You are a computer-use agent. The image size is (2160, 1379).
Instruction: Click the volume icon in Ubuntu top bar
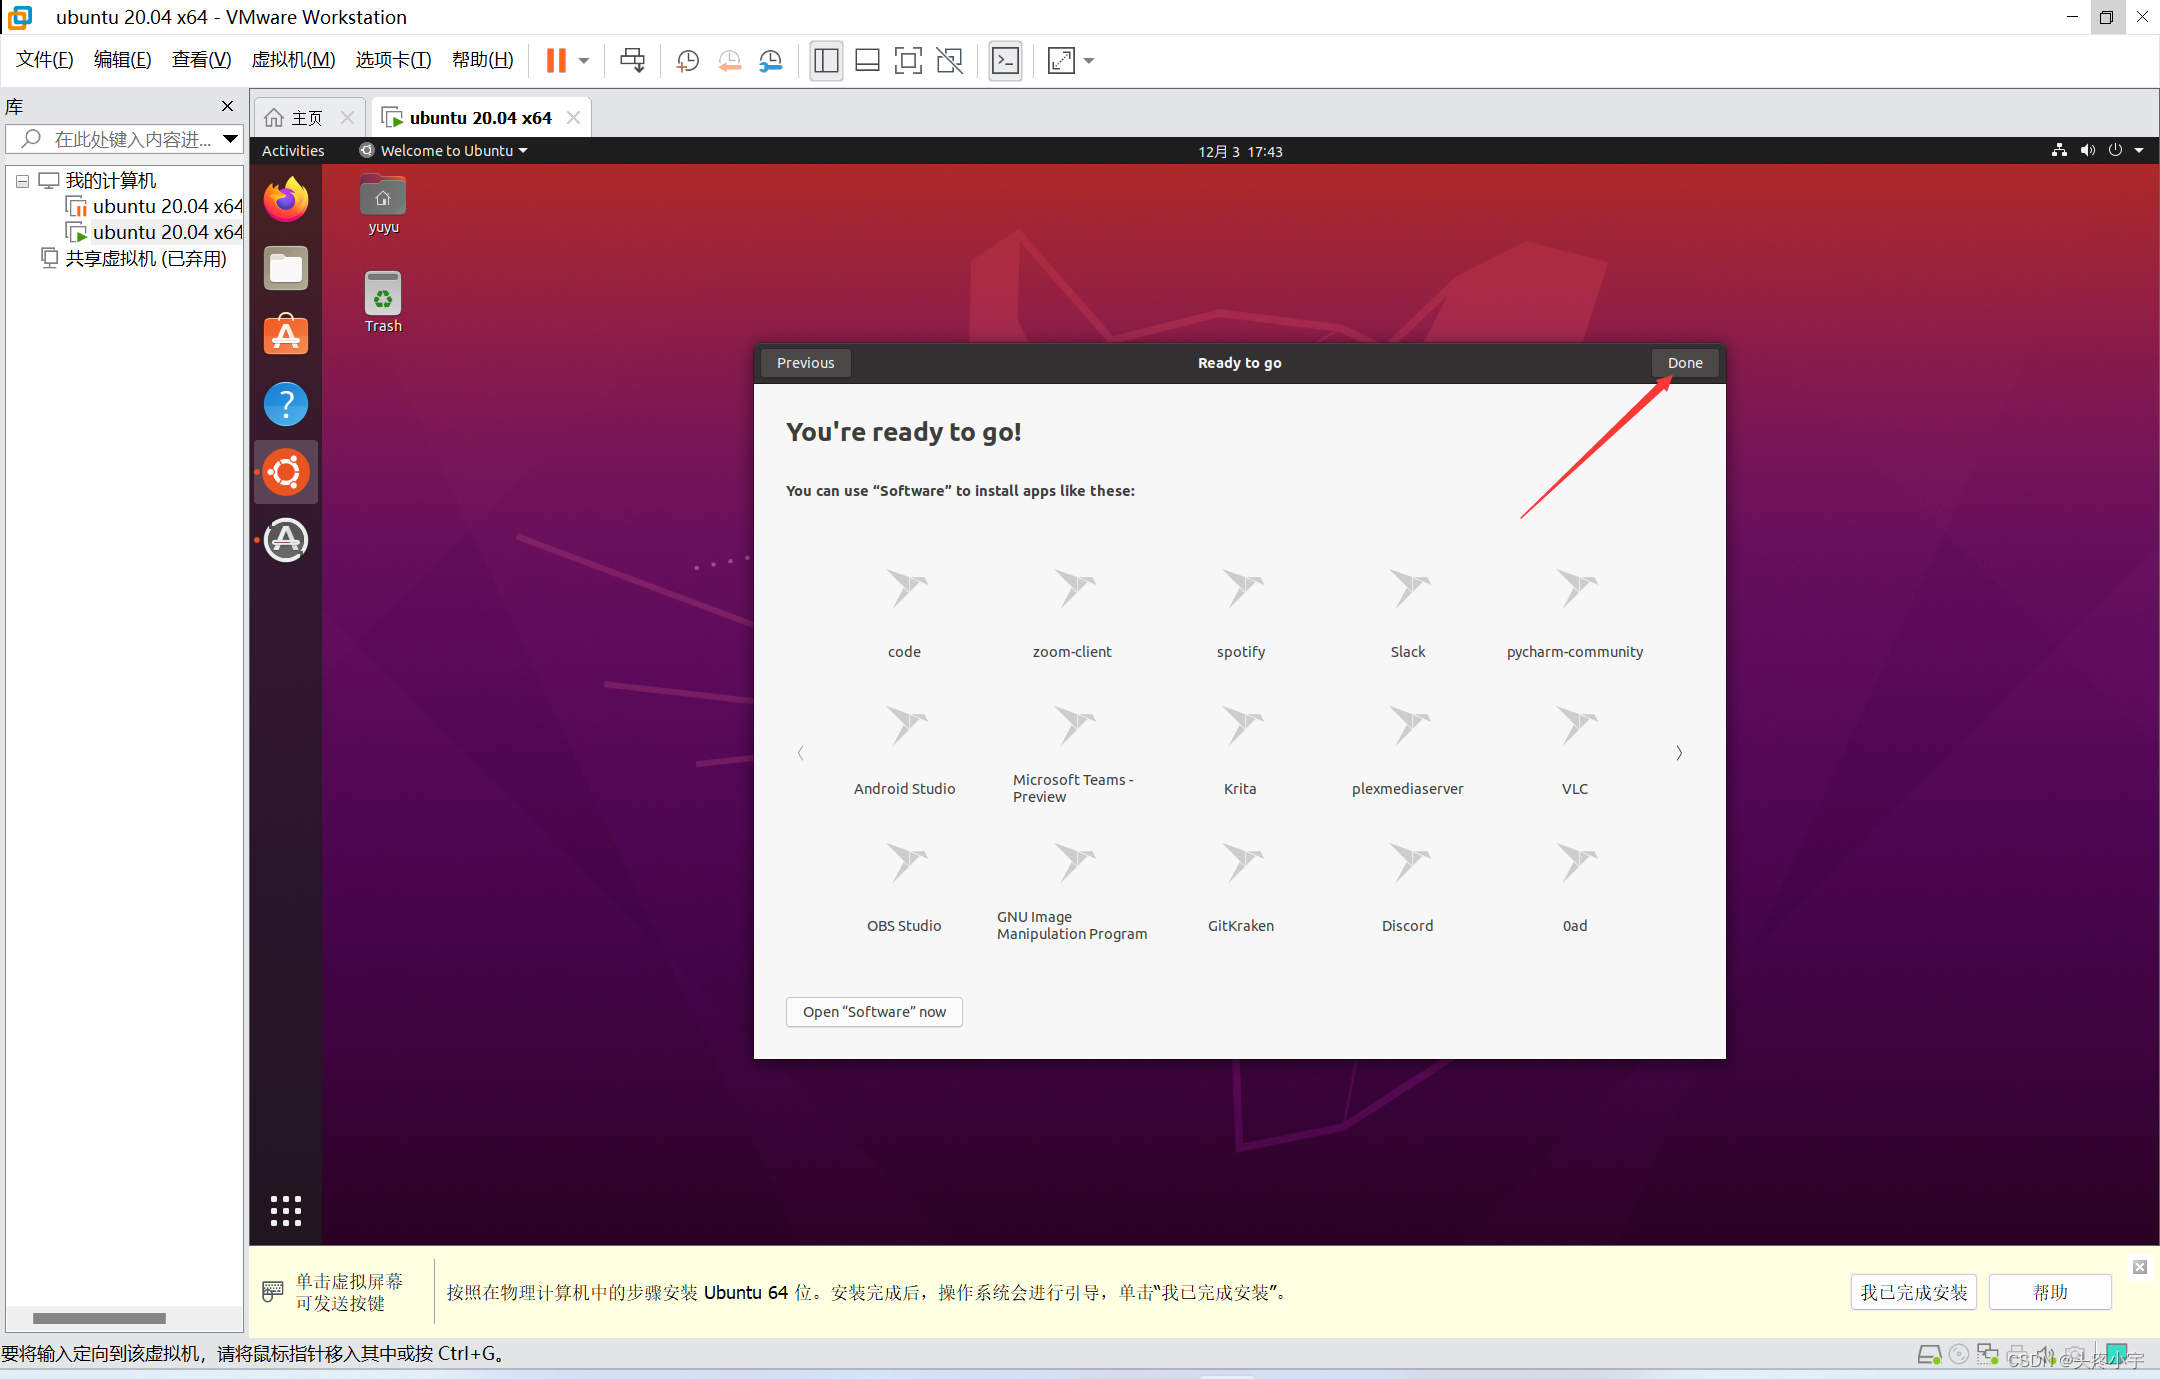click(2088, 151)
